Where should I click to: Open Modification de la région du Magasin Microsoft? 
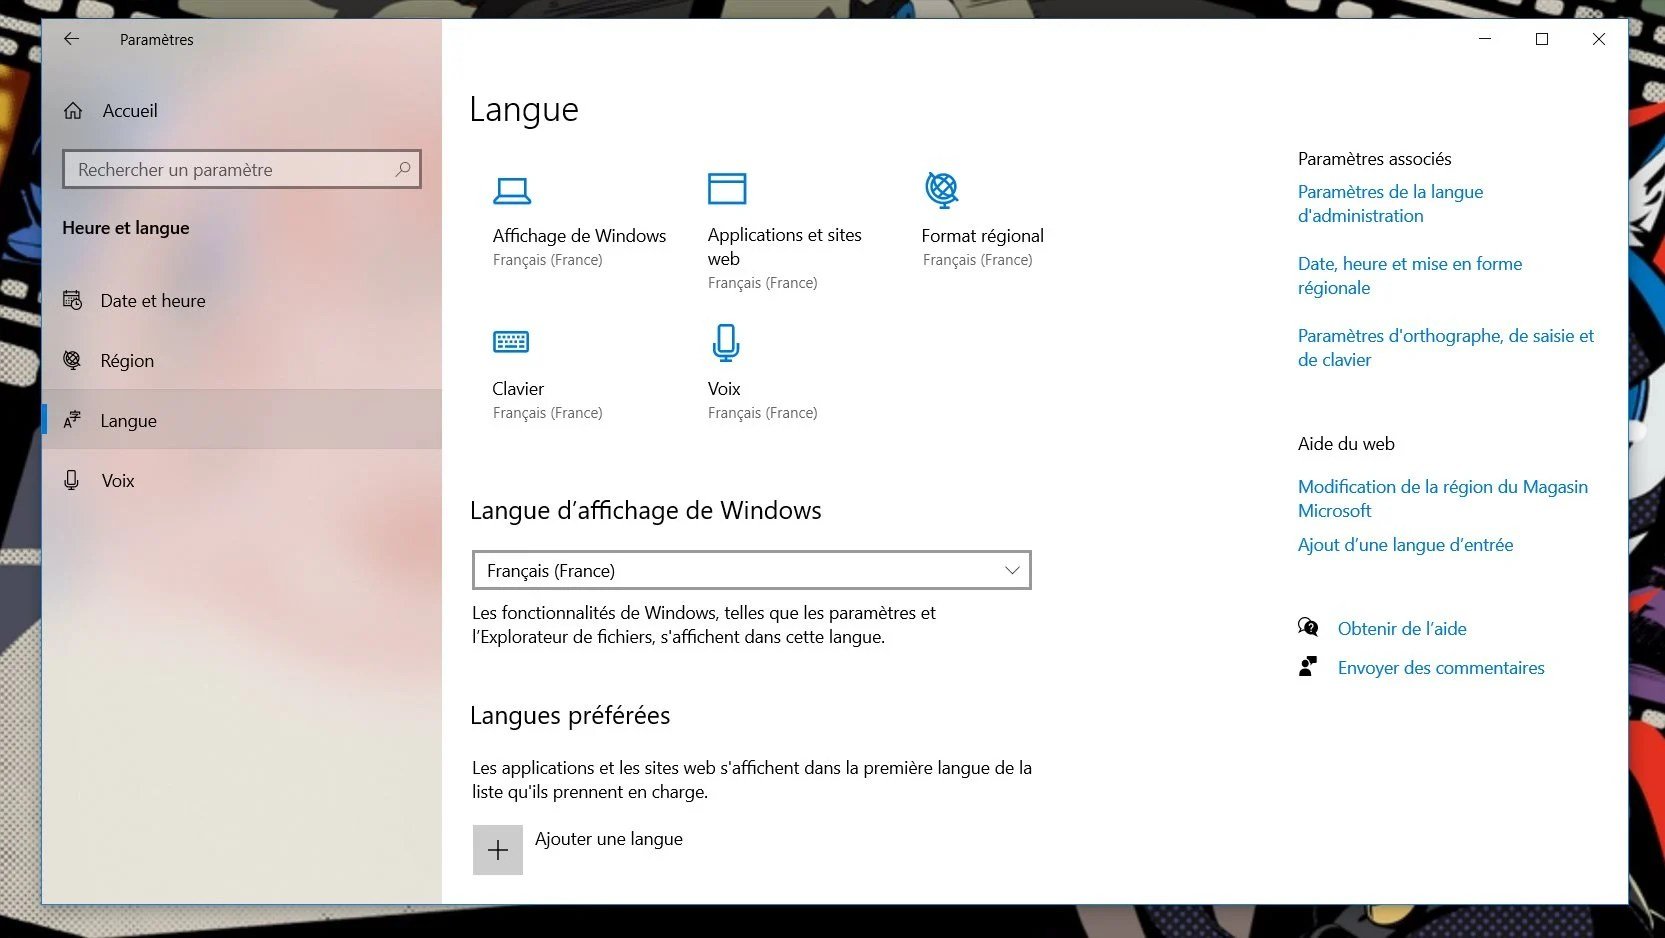pos(1443,498)
